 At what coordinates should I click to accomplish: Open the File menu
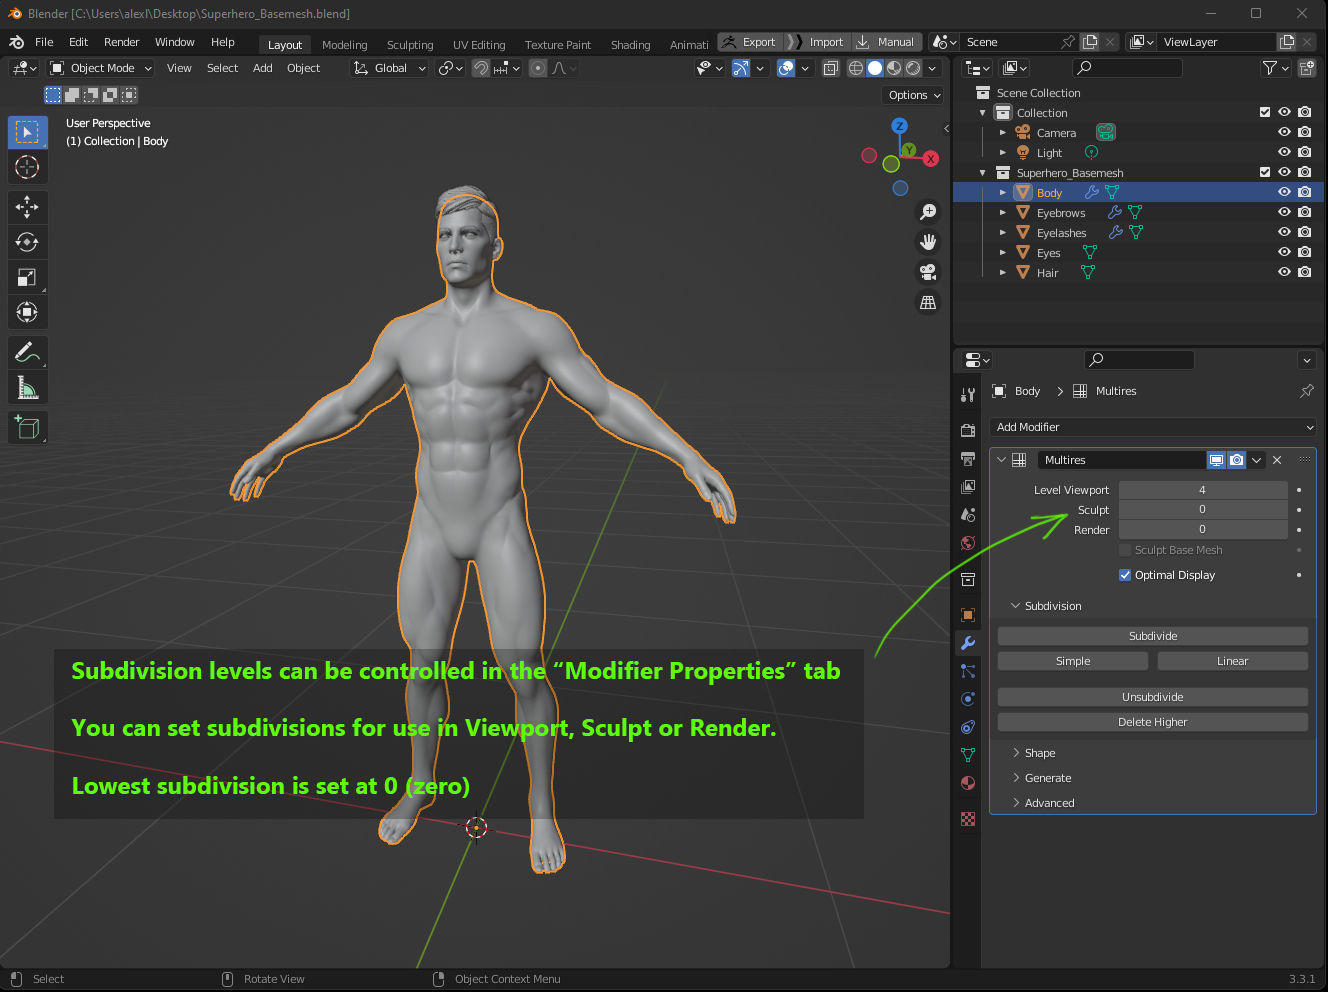pos(44,42)
